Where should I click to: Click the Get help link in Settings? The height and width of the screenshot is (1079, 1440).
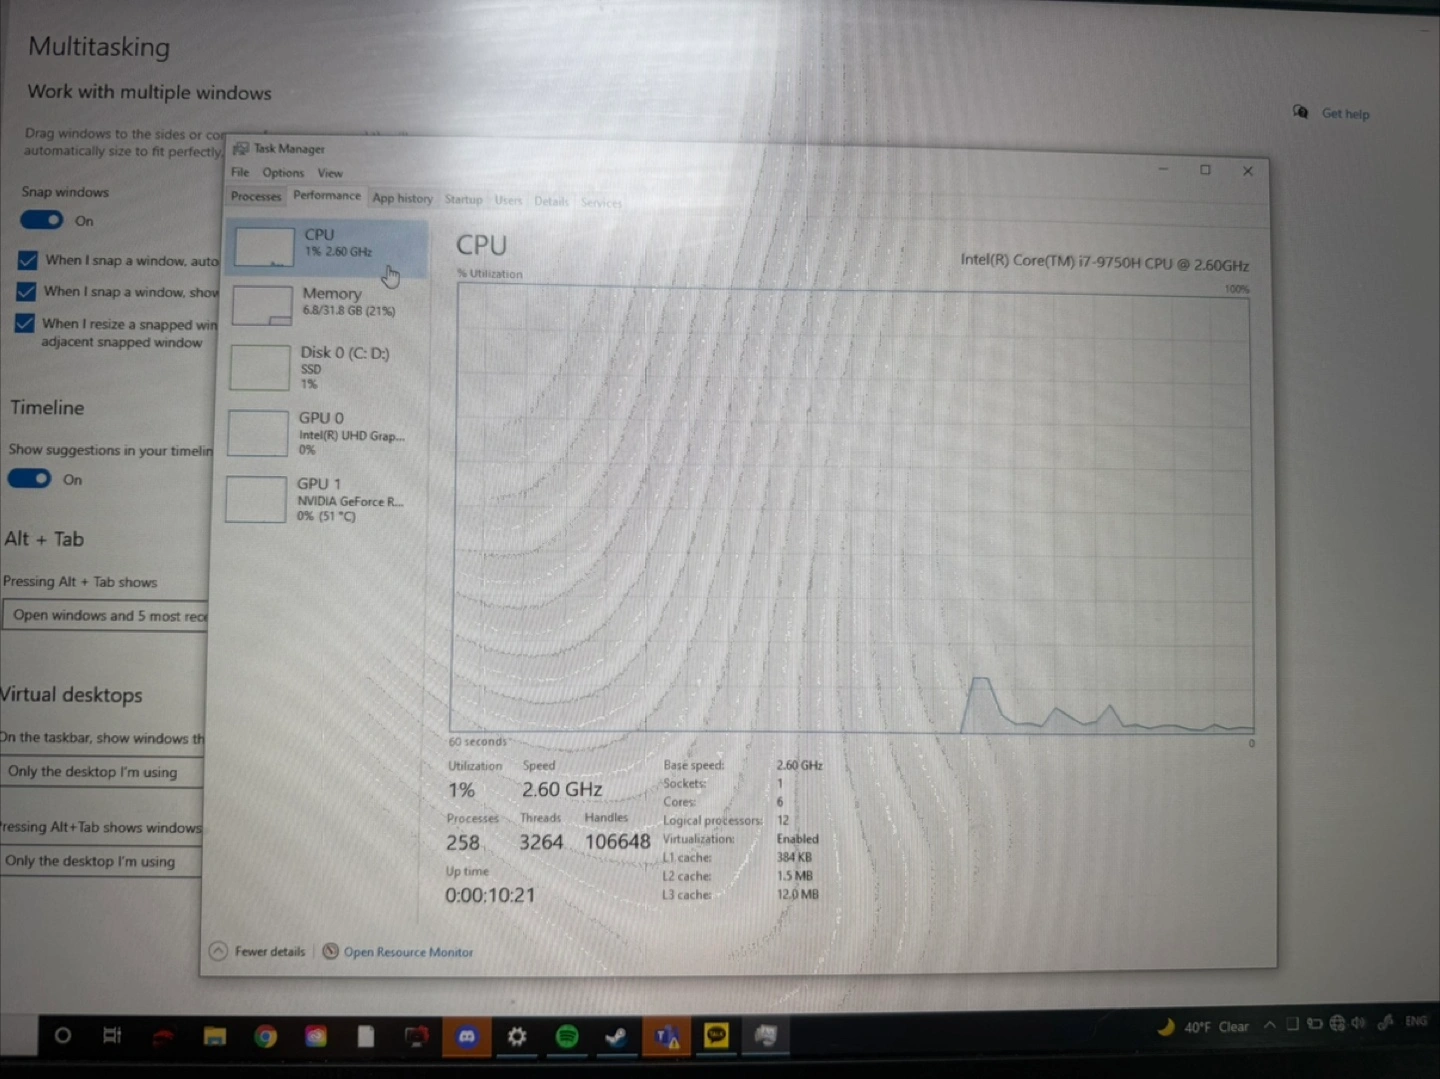(1345, 114)
